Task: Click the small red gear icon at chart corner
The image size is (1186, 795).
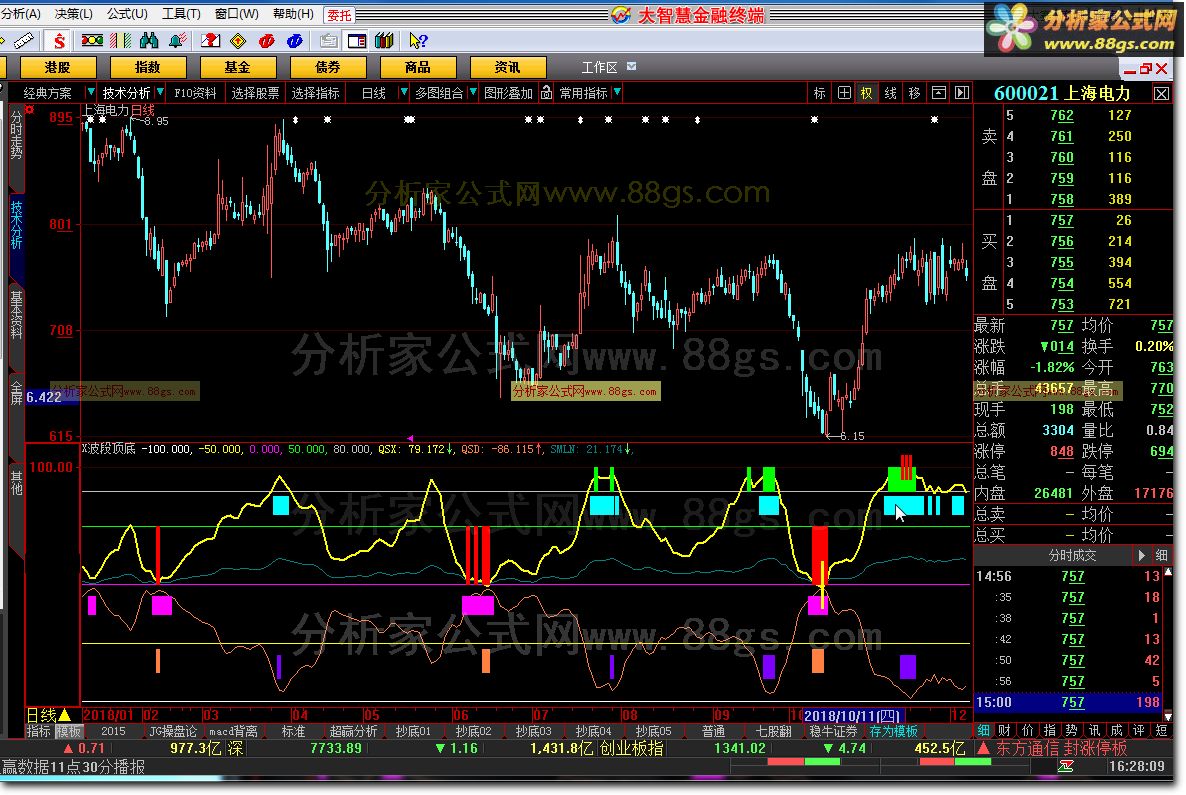Action: [x=29, y=110]
